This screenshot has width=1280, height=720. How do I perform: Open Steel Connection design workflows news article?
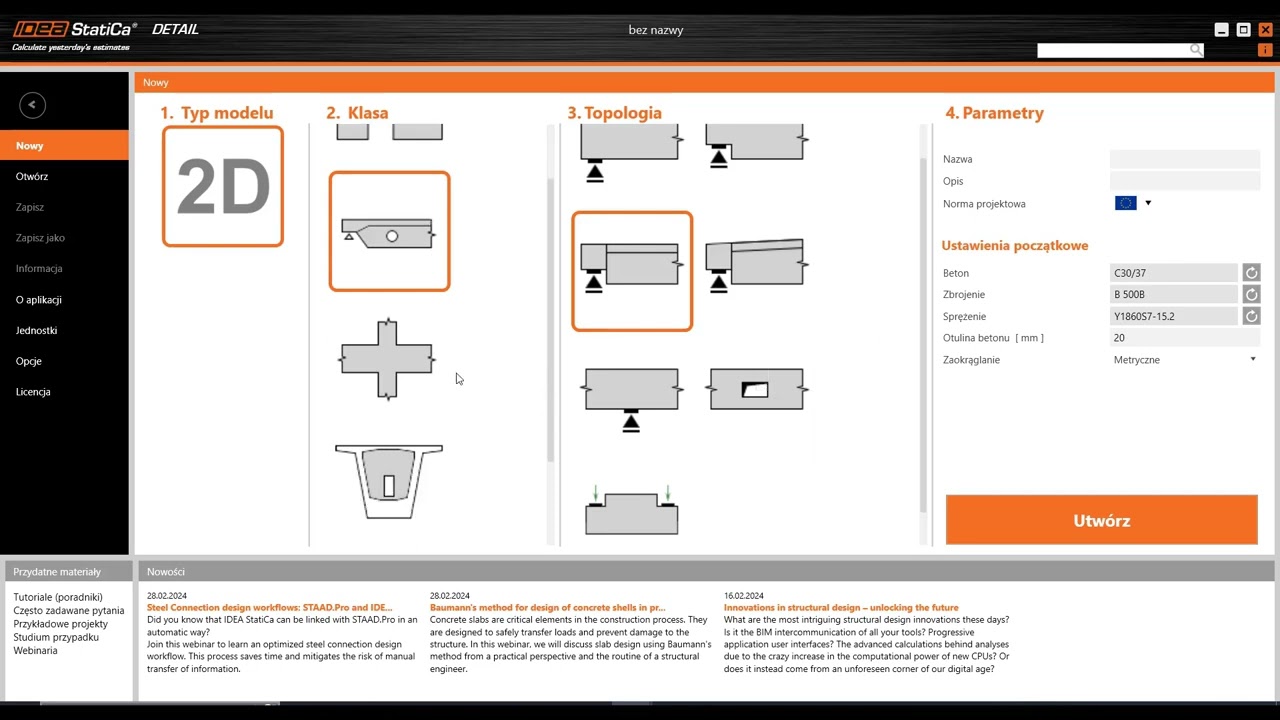tap(270, 607)
